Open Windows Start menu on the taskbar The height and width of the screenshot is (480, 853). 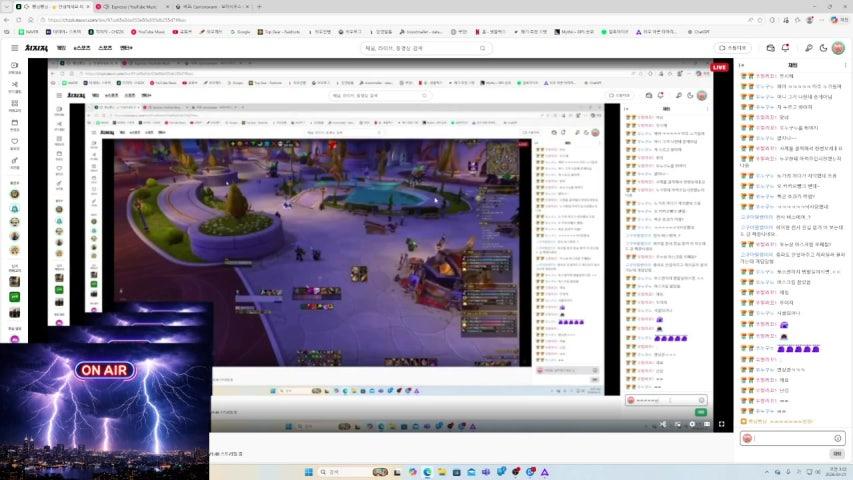pyautogui.click(x=308, y=472)
